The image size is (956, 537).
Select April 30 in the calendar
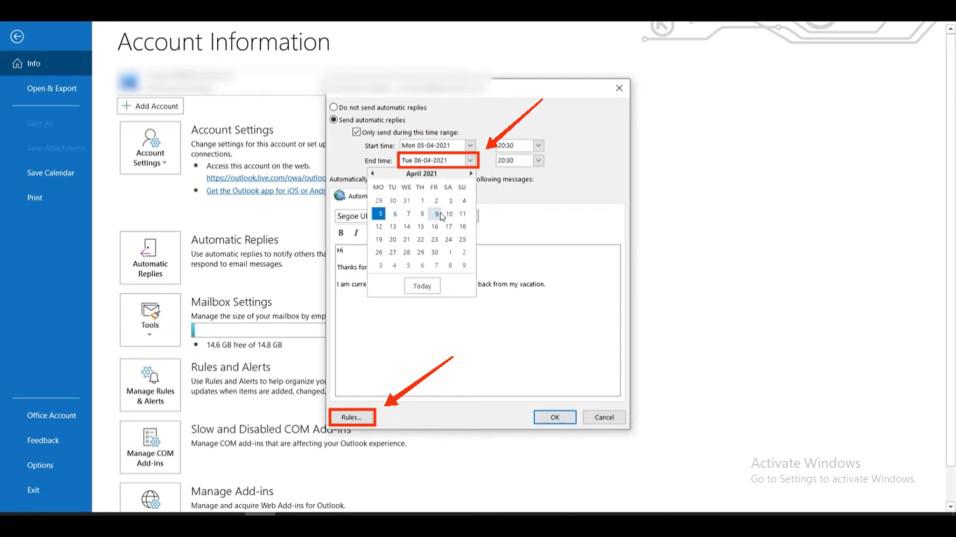coord(435,252)
